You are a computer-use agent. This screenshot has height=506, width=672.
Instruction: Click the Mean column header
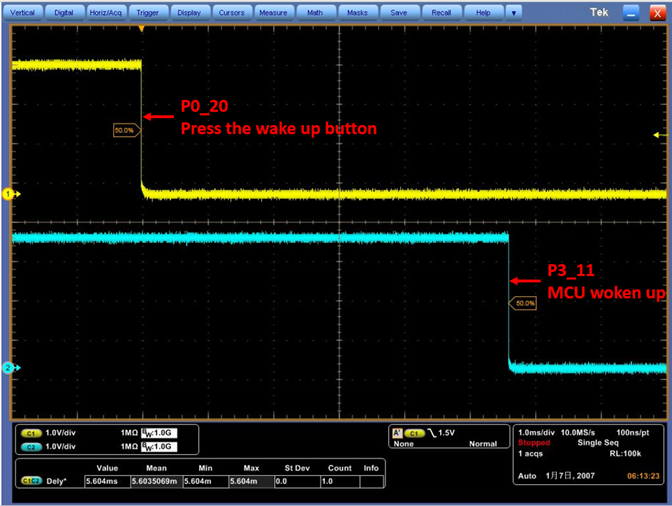(156, 468)
